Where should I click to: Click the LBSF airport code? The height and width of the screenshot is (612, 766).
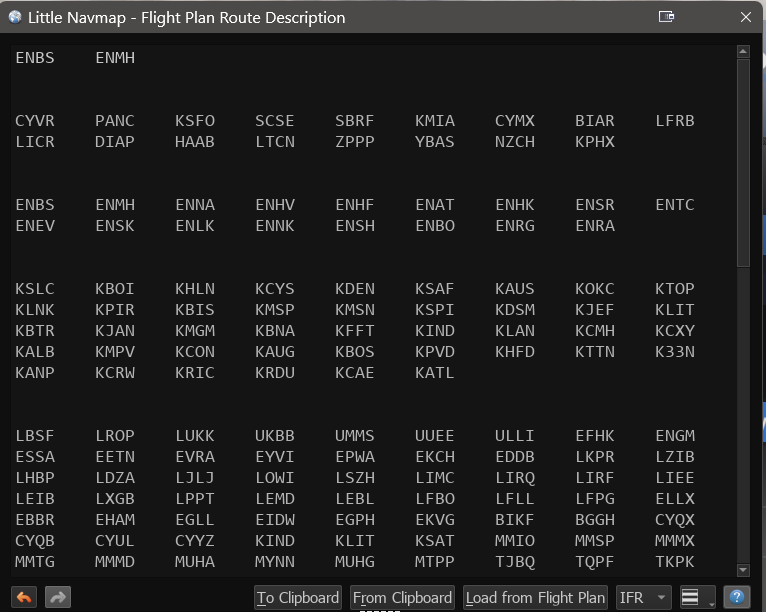click(x=35, y=436)
